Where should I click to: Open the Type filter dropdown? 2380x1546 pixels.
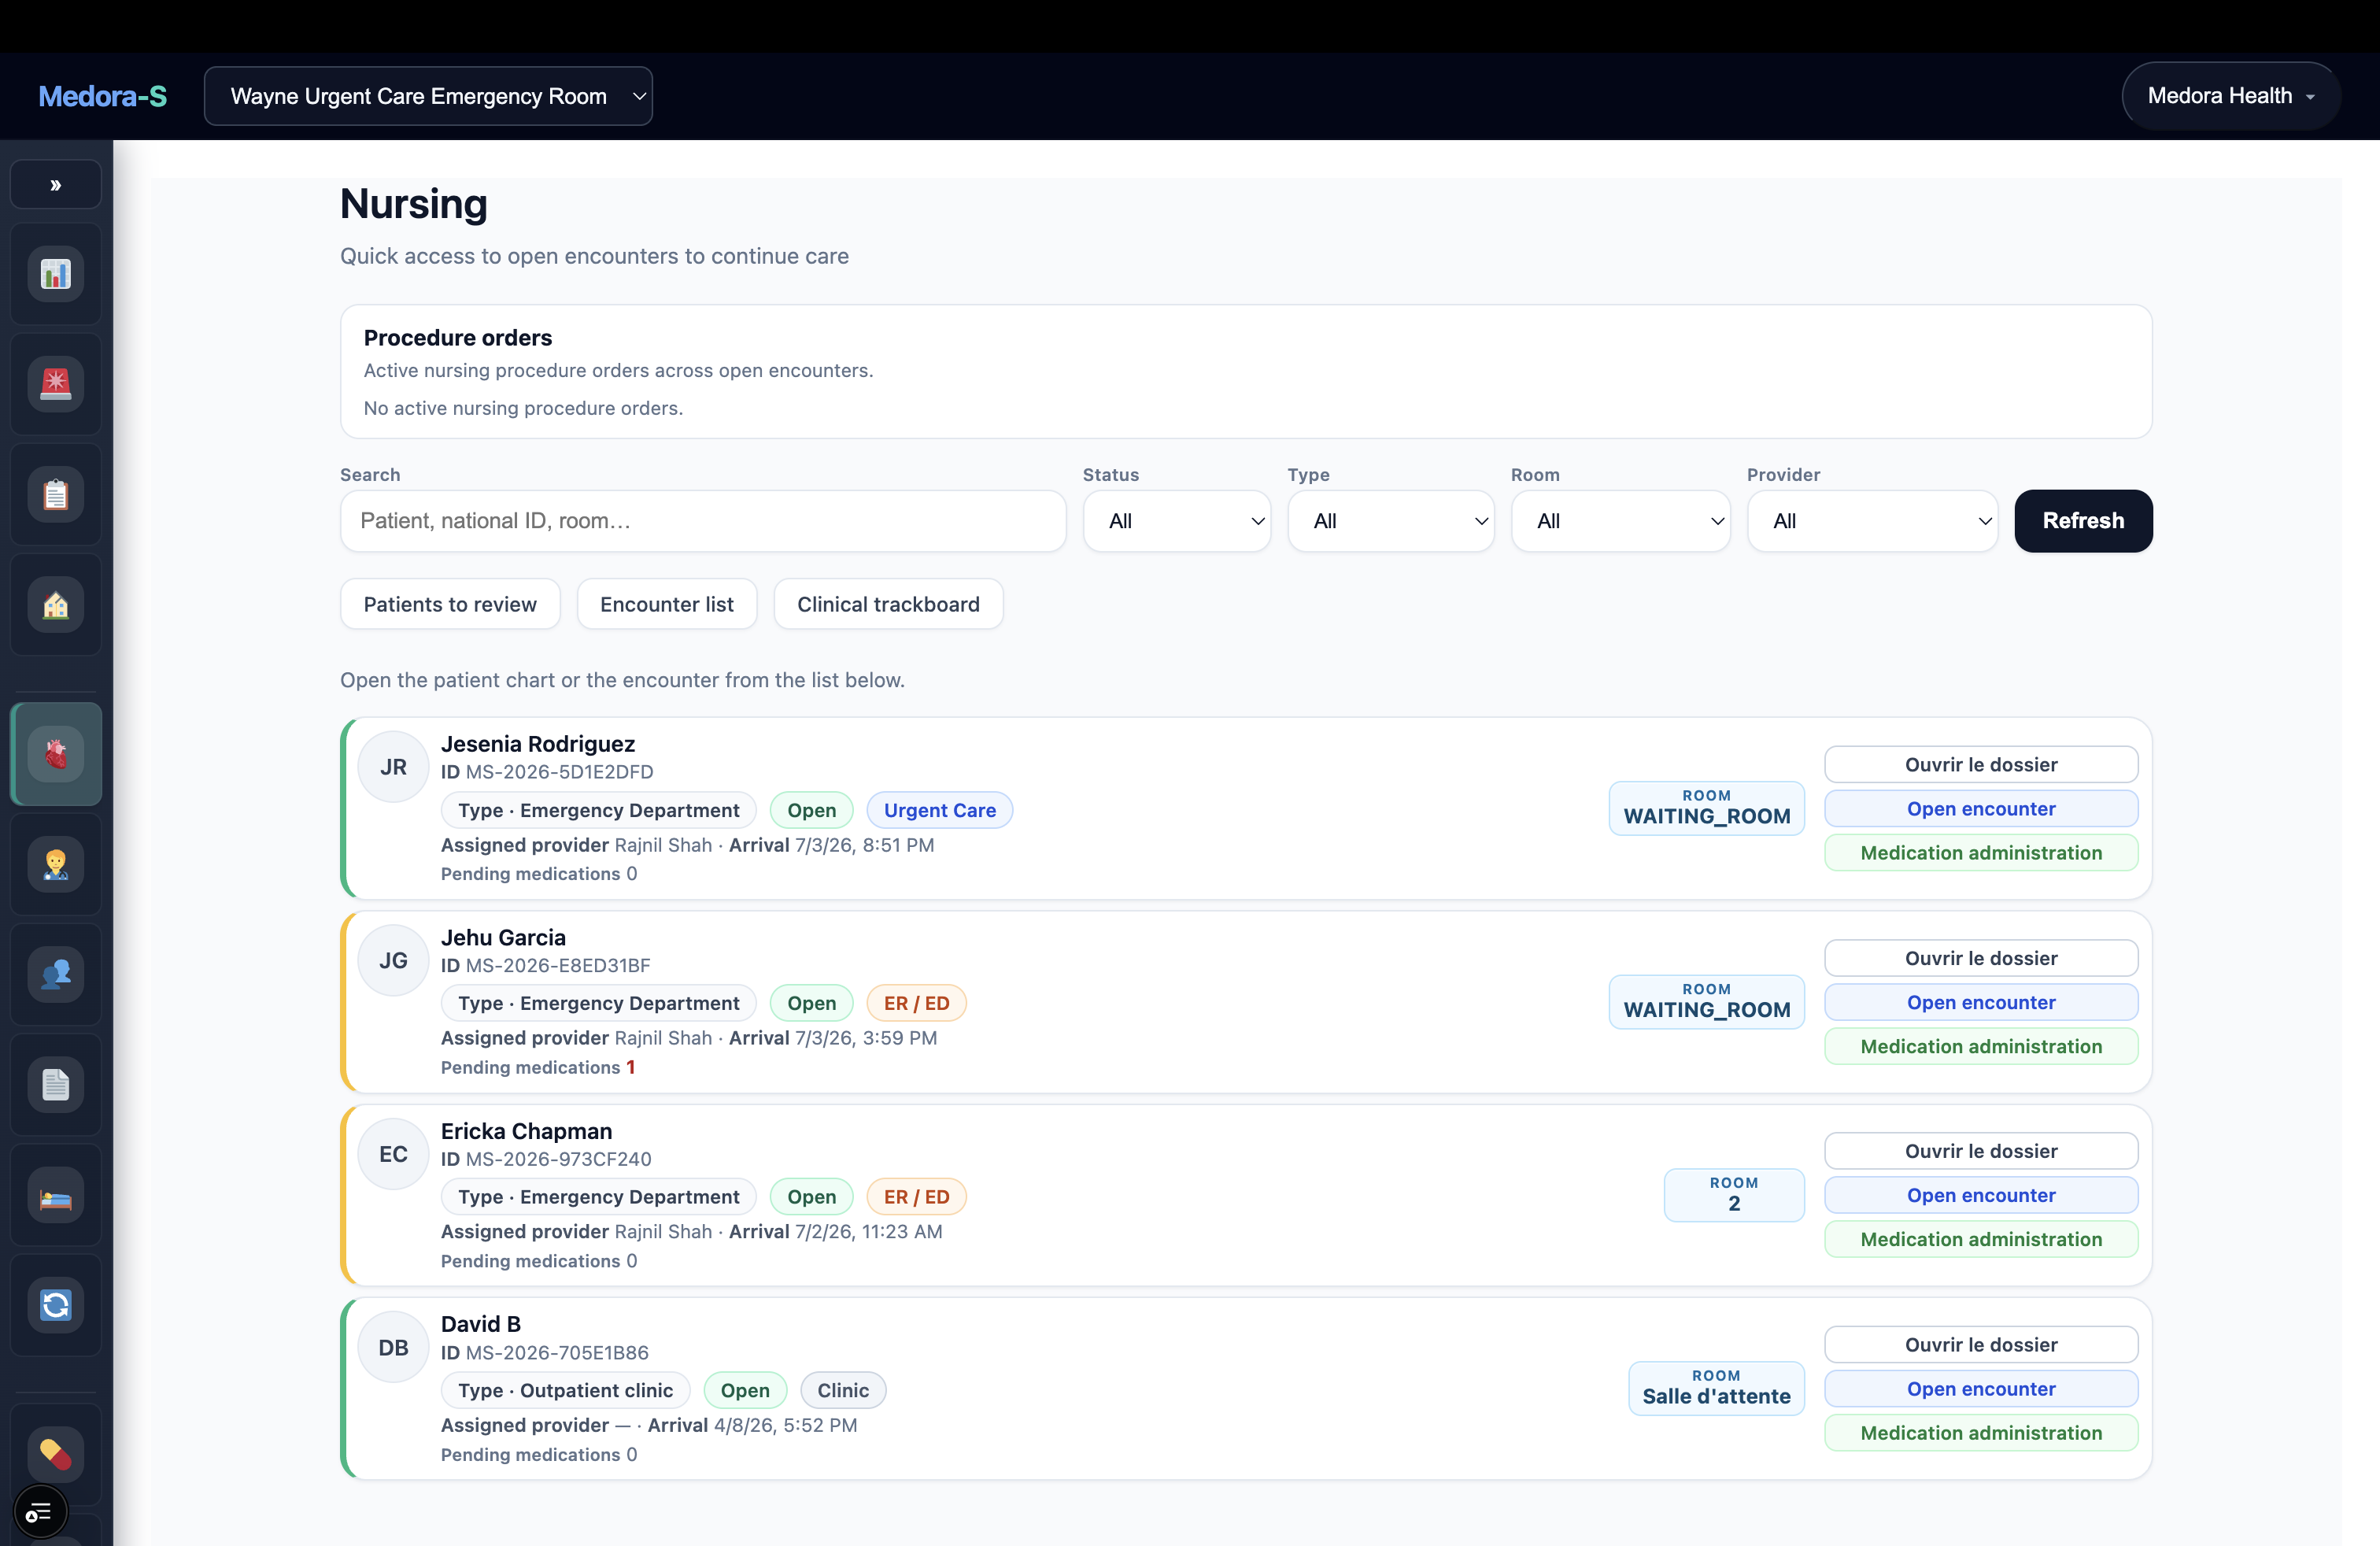click(x=1390, y=521)
